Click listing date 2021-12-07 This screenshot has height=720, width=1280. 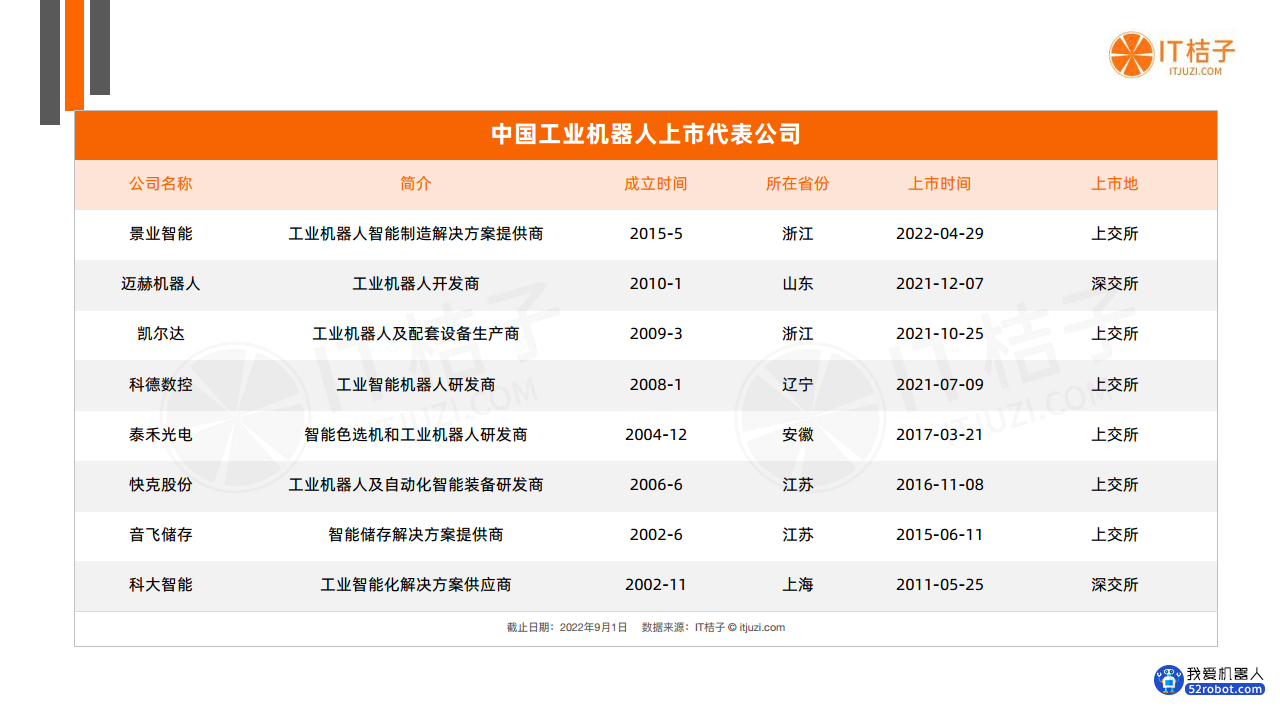(940, 284)
